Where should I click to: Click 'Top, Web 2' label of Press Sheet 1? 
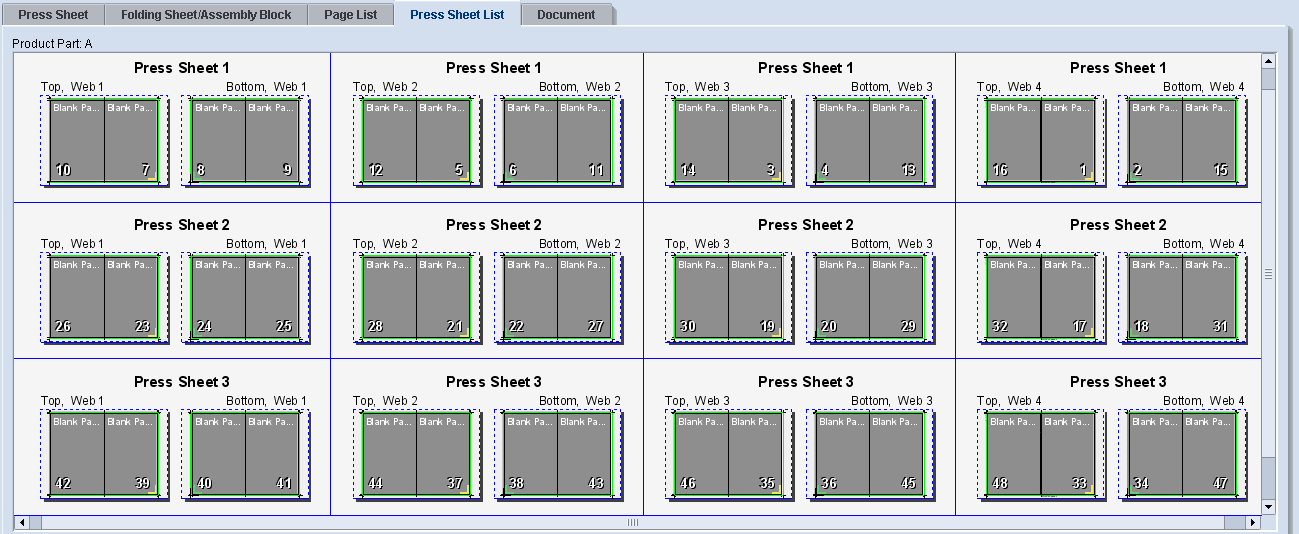point(385,88)
